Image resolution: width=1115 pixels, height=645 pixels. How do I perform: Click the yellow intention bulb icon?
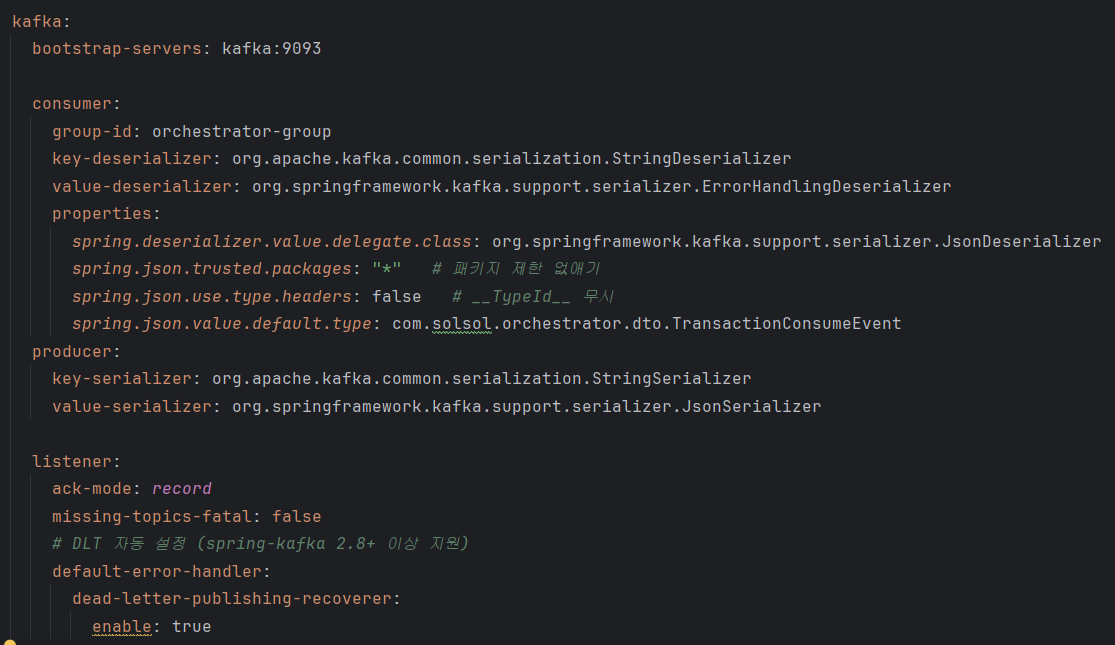9,641
